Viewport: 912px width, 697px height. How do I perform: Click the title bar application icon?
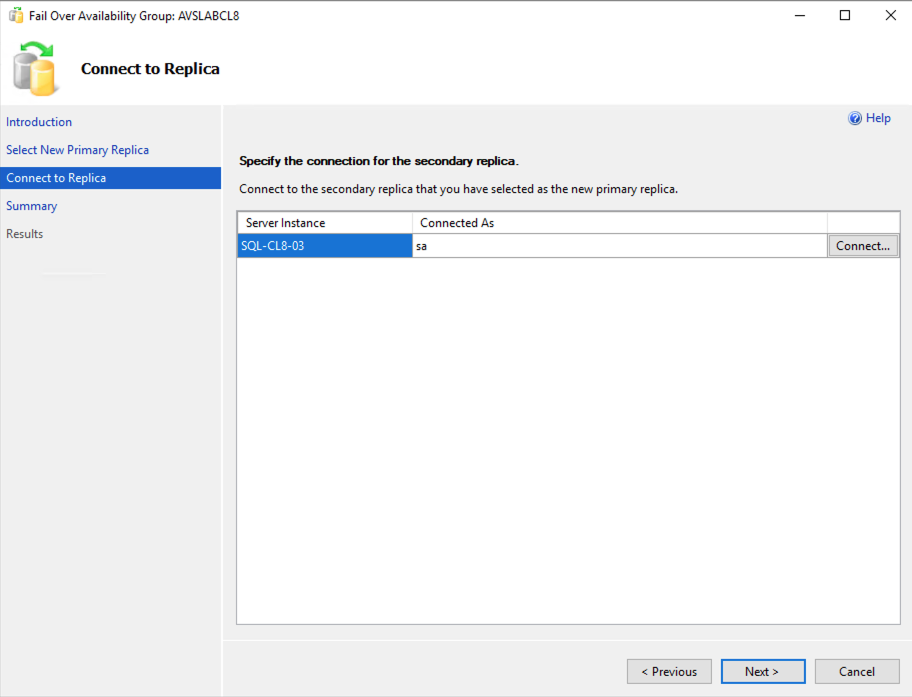tap(16, 15)
